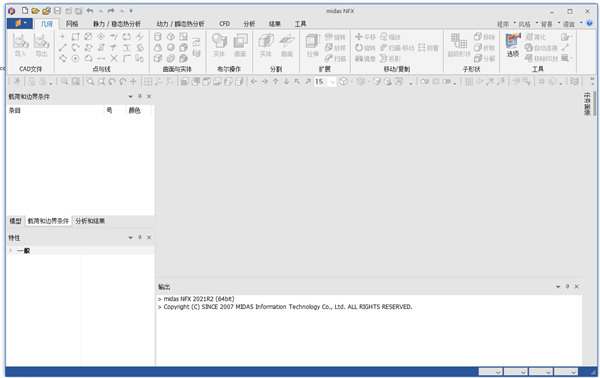Open the 背景 dropdown menu
The width and height of the screenshot is (600, 378).
[550, 24]
